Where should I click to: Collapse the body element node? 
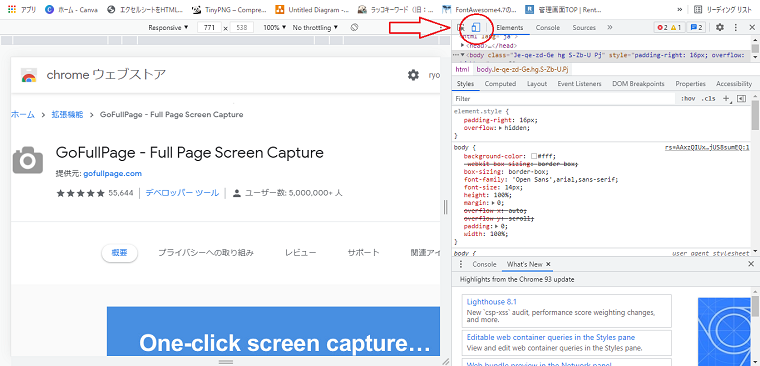pos(463,55)
